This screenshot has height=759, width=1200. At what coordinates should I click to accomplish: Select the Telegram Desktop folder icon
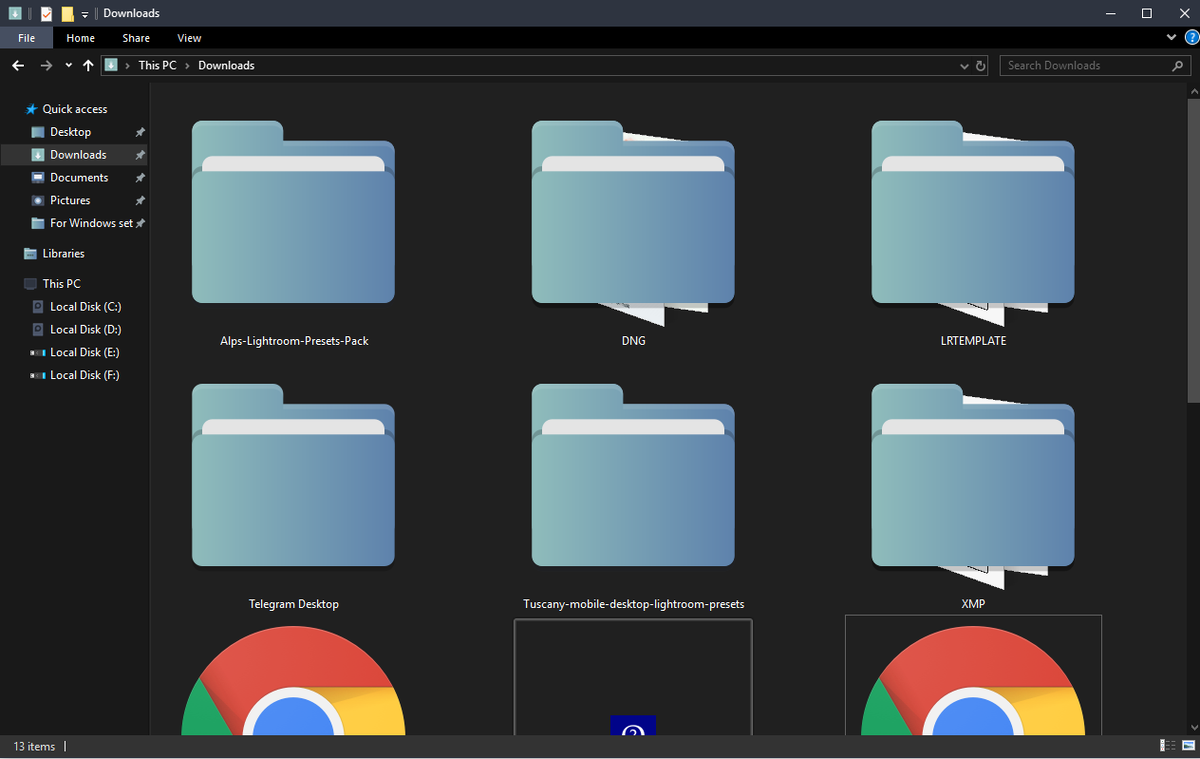tap(293, 475)
